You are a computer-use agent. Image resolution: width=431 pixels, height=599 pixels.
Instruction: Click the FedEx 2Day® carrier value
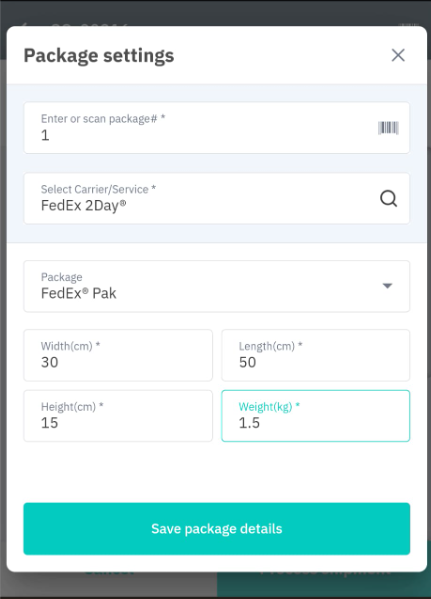point(84,206)
